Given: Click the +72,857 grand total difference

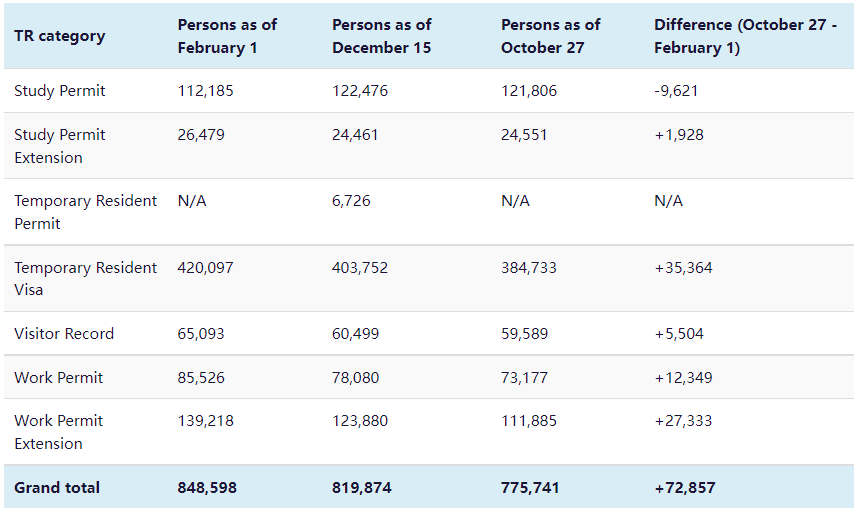Looking at the screenshot, I should pyautogui.click(x=685, y=488).
